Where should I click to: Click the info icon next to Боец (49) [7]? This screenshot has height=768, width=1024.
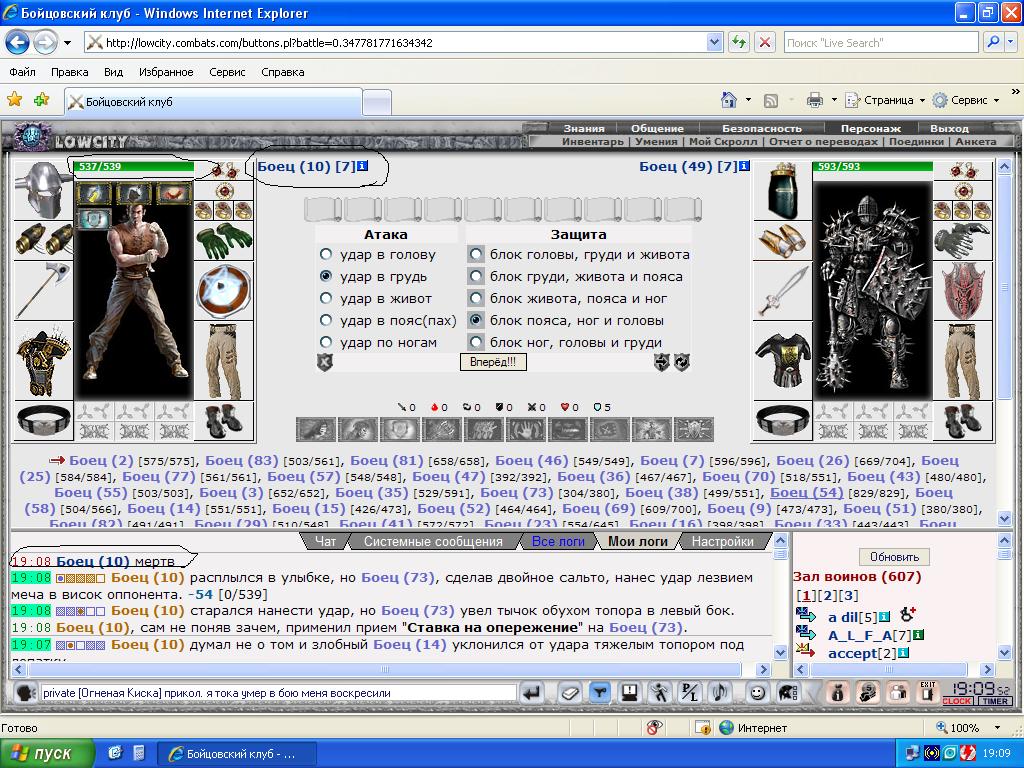[744, 166]
